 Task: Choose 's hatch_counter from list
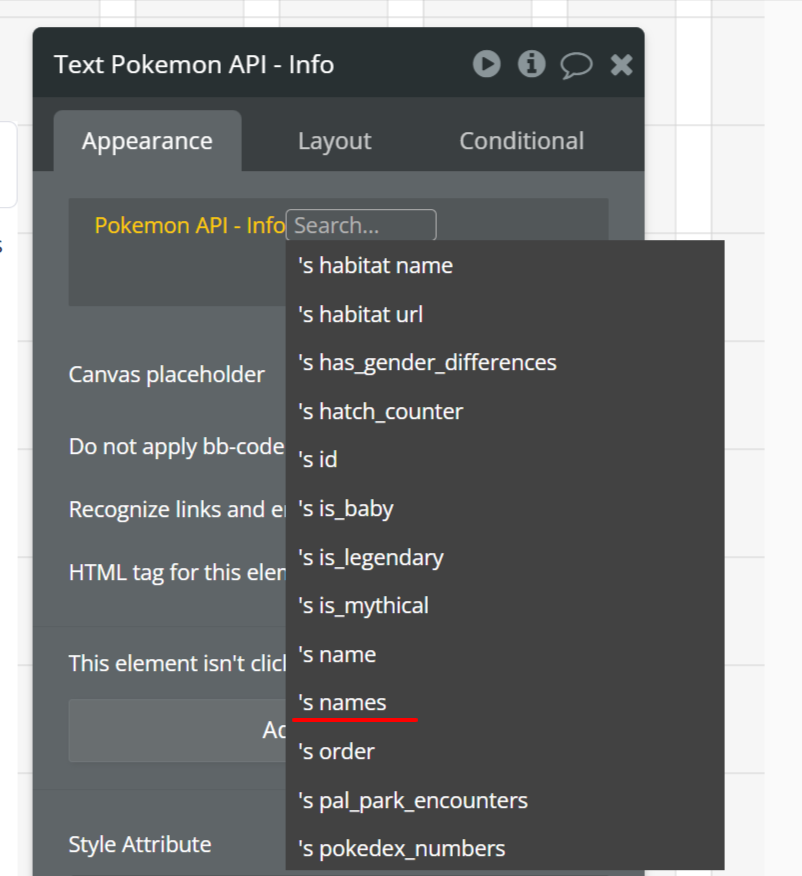pos(505,411)
